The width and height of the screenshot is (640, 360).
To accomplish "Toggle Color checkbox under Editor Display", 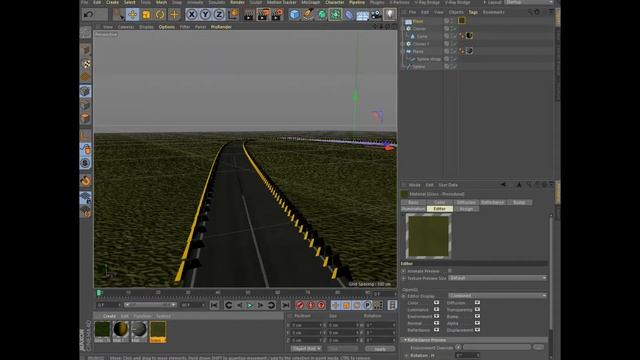I will pyautogui.click(x=436, y=303).
